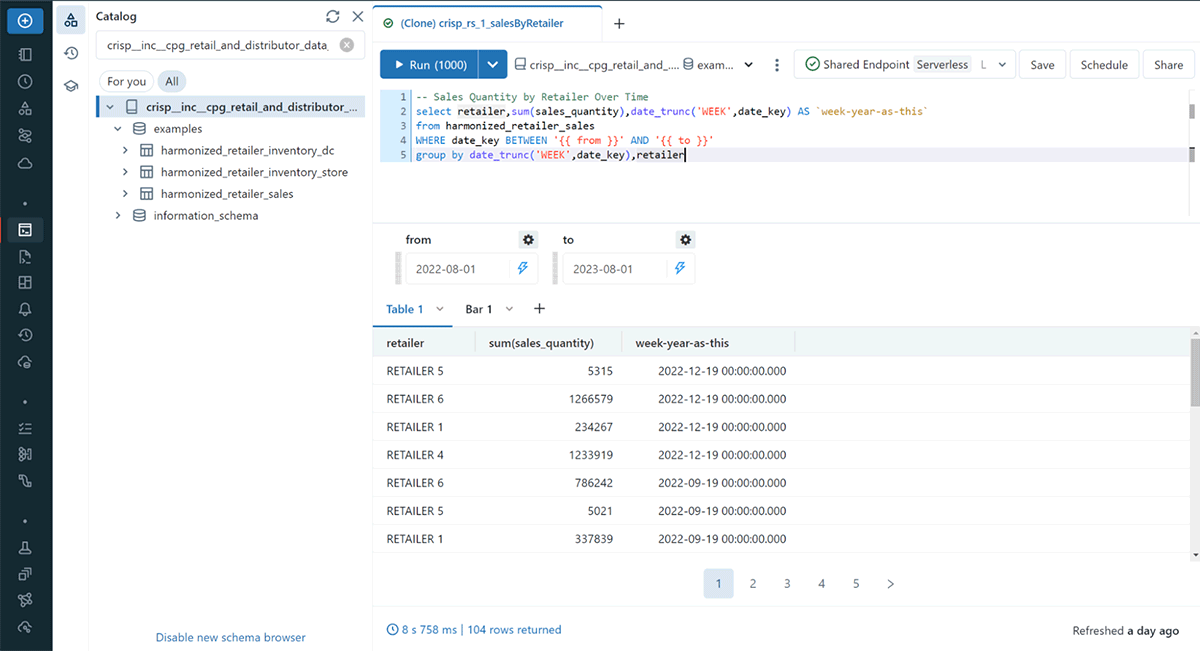
Task: Select the 'For you' filter
Action: click(126, 82)
